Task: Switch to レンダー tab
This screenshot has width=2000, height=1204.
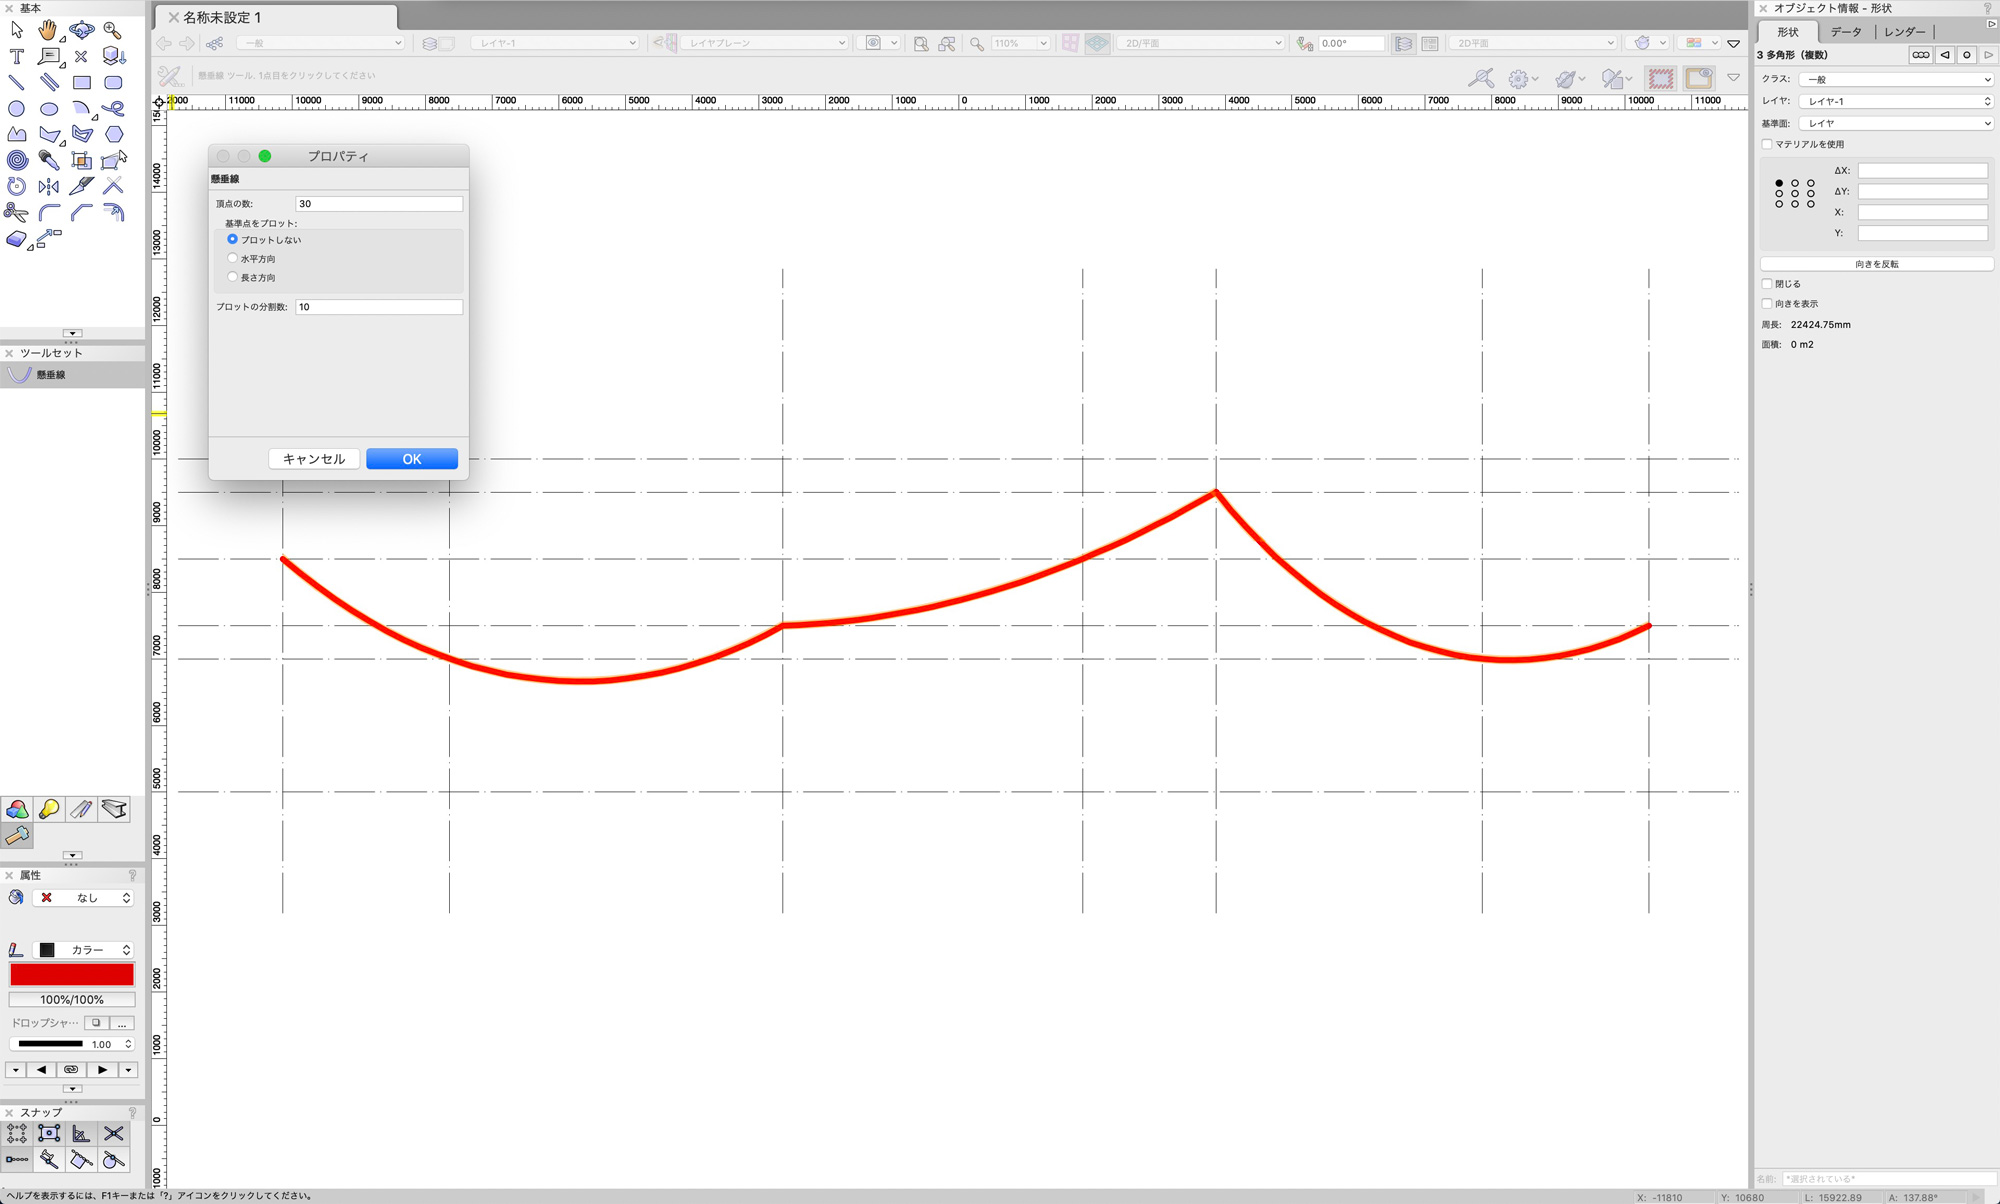Action: pyautogui.click(x=1904, y=32)
